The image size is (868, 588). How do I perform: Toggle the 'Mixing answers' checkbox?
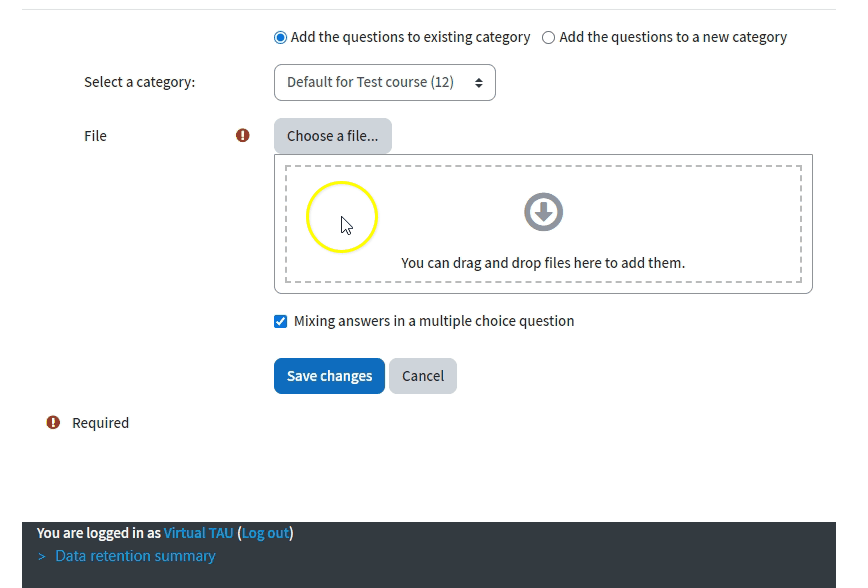tap(281, 322)
